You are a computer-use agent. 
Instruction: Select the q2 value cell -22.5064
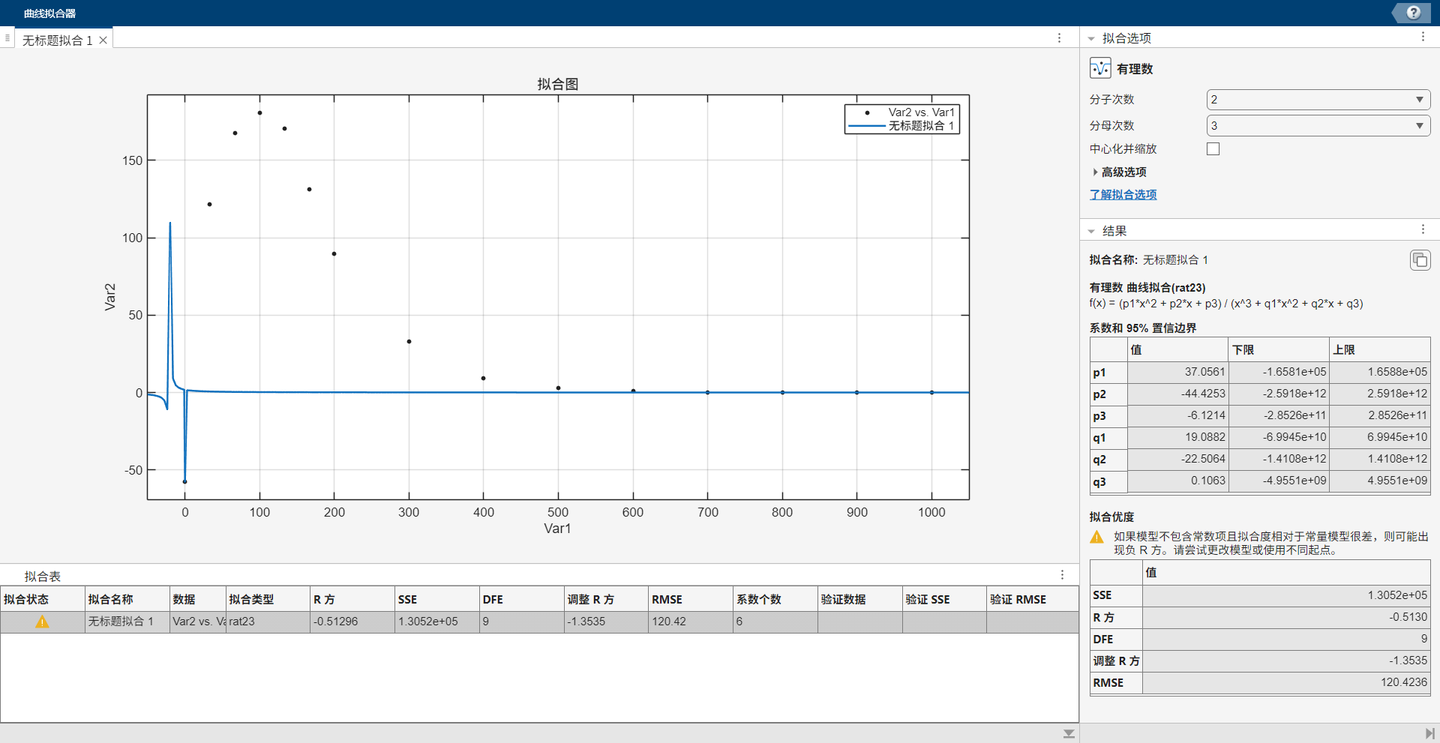click(x=1177, y=459)
